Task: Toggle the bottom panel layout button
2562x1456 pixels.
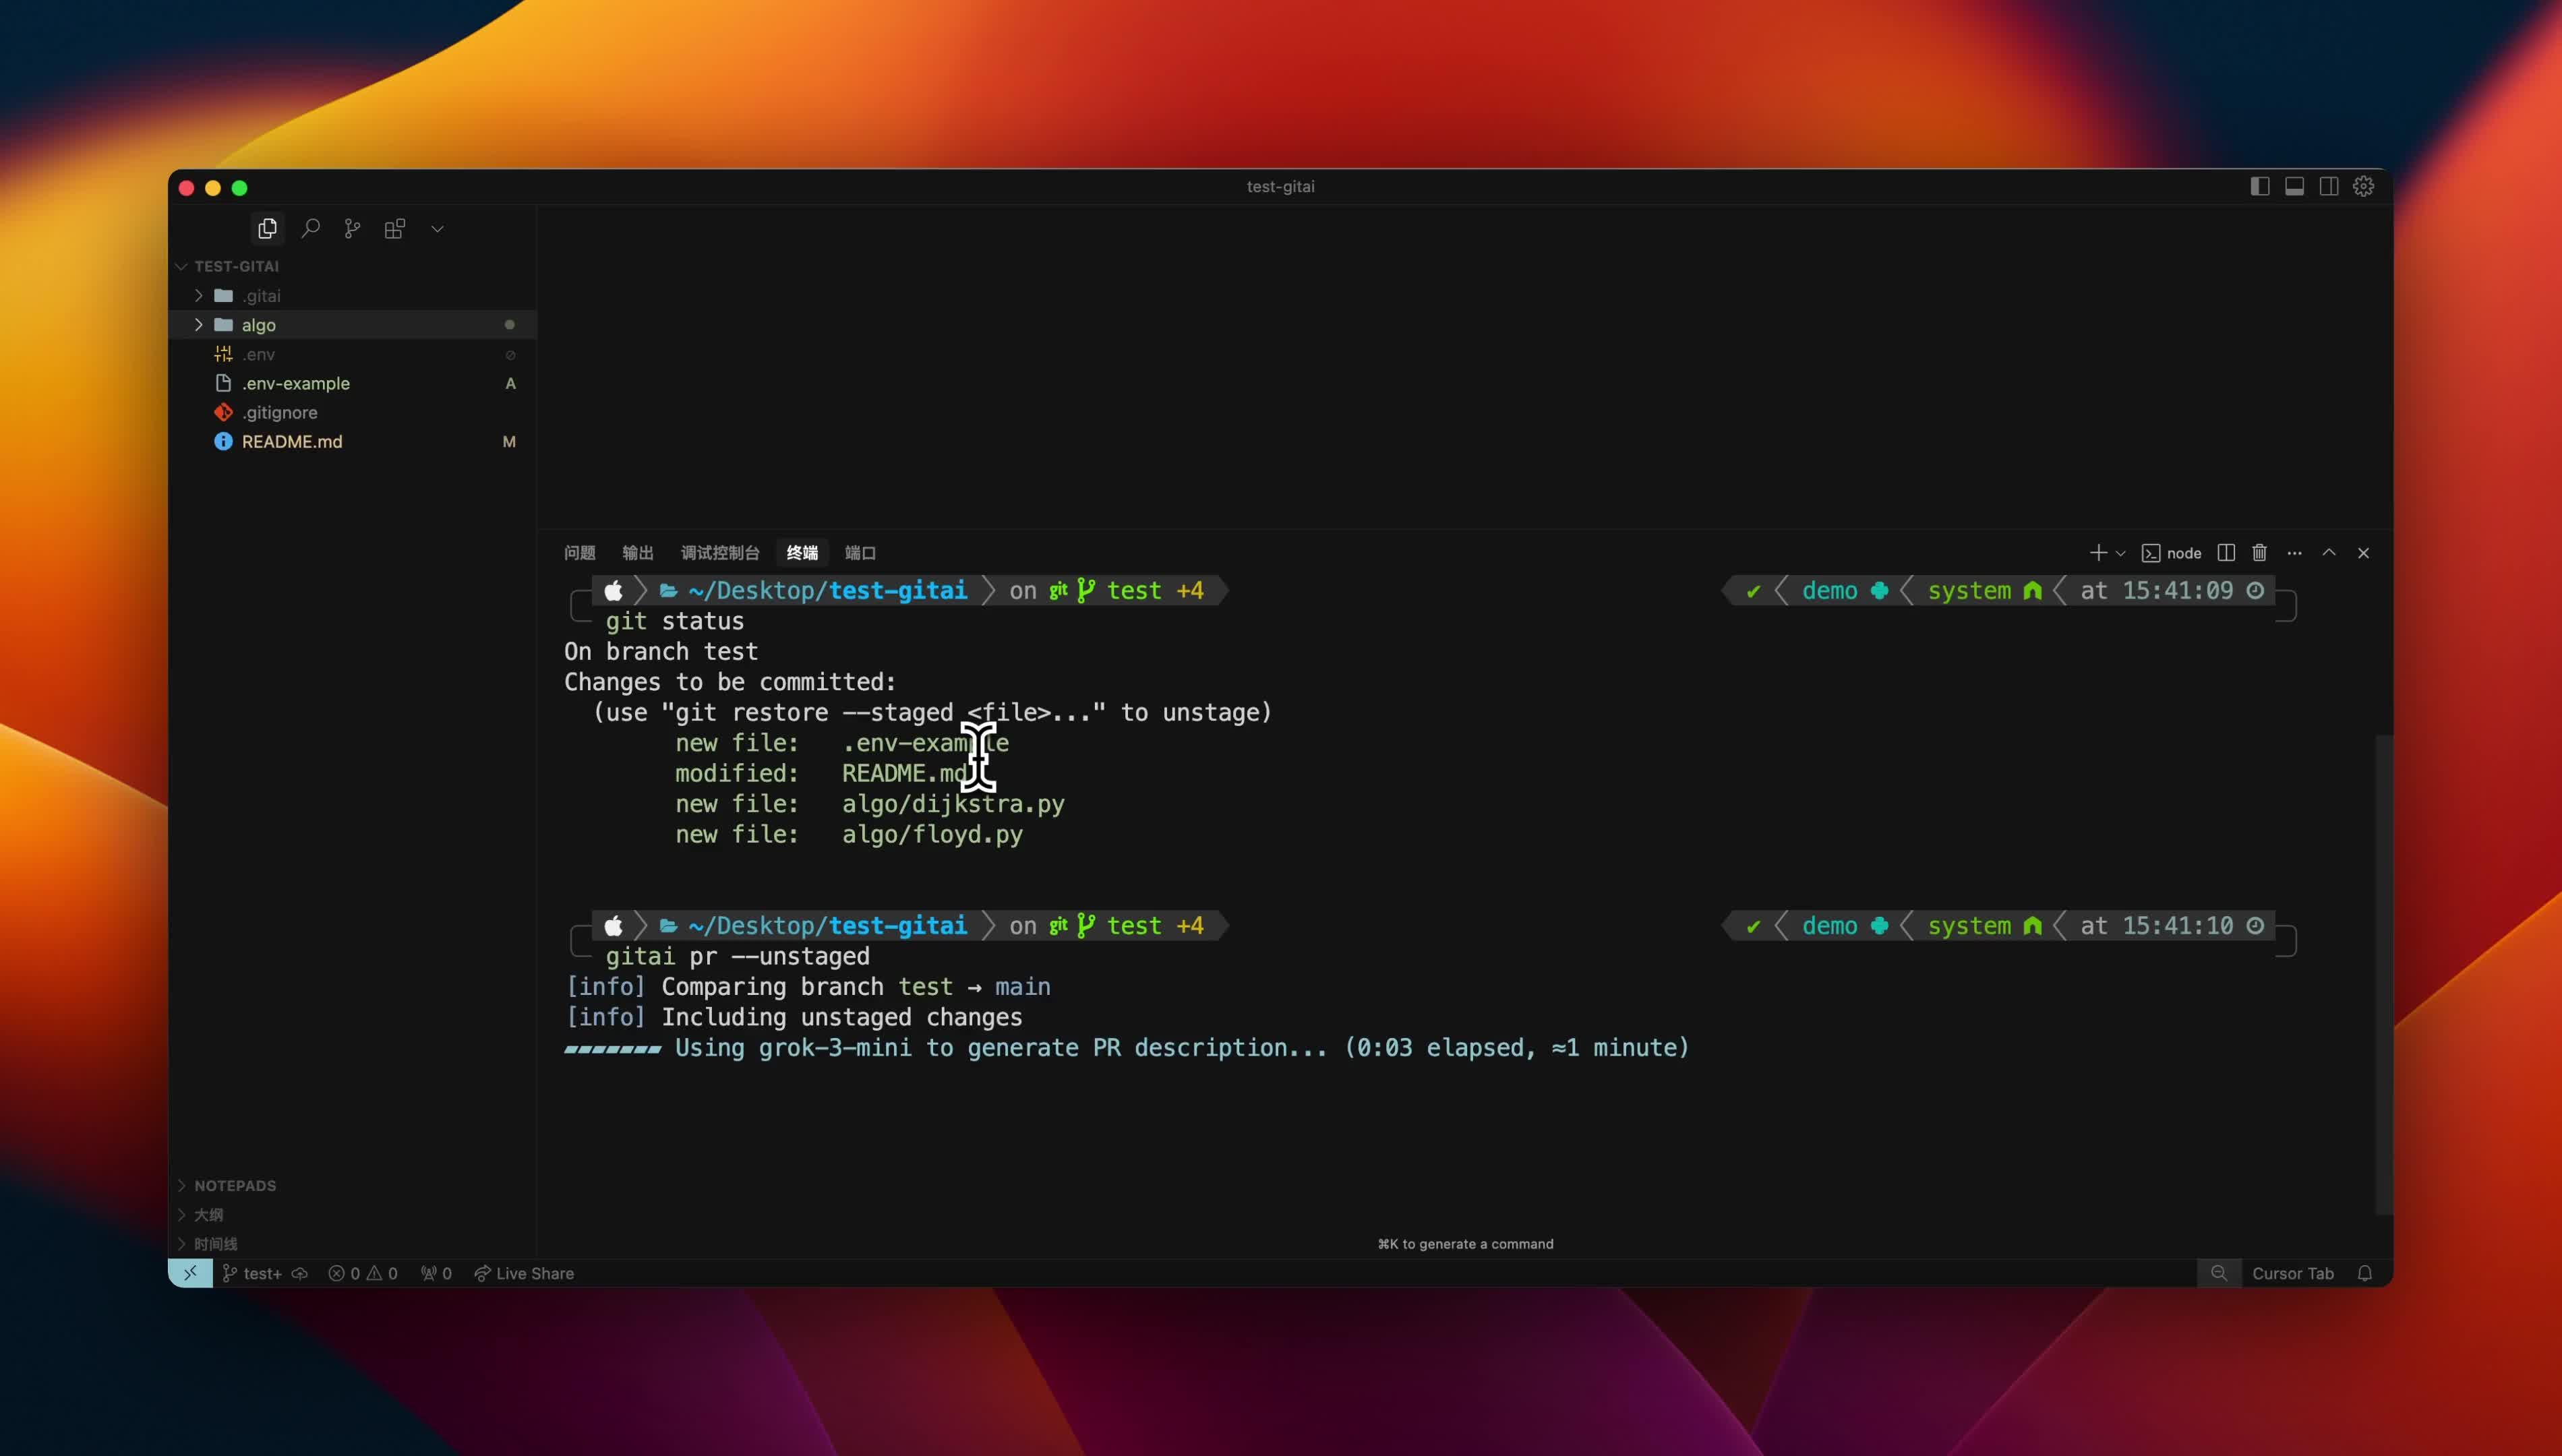Action: pos(2295,187)
